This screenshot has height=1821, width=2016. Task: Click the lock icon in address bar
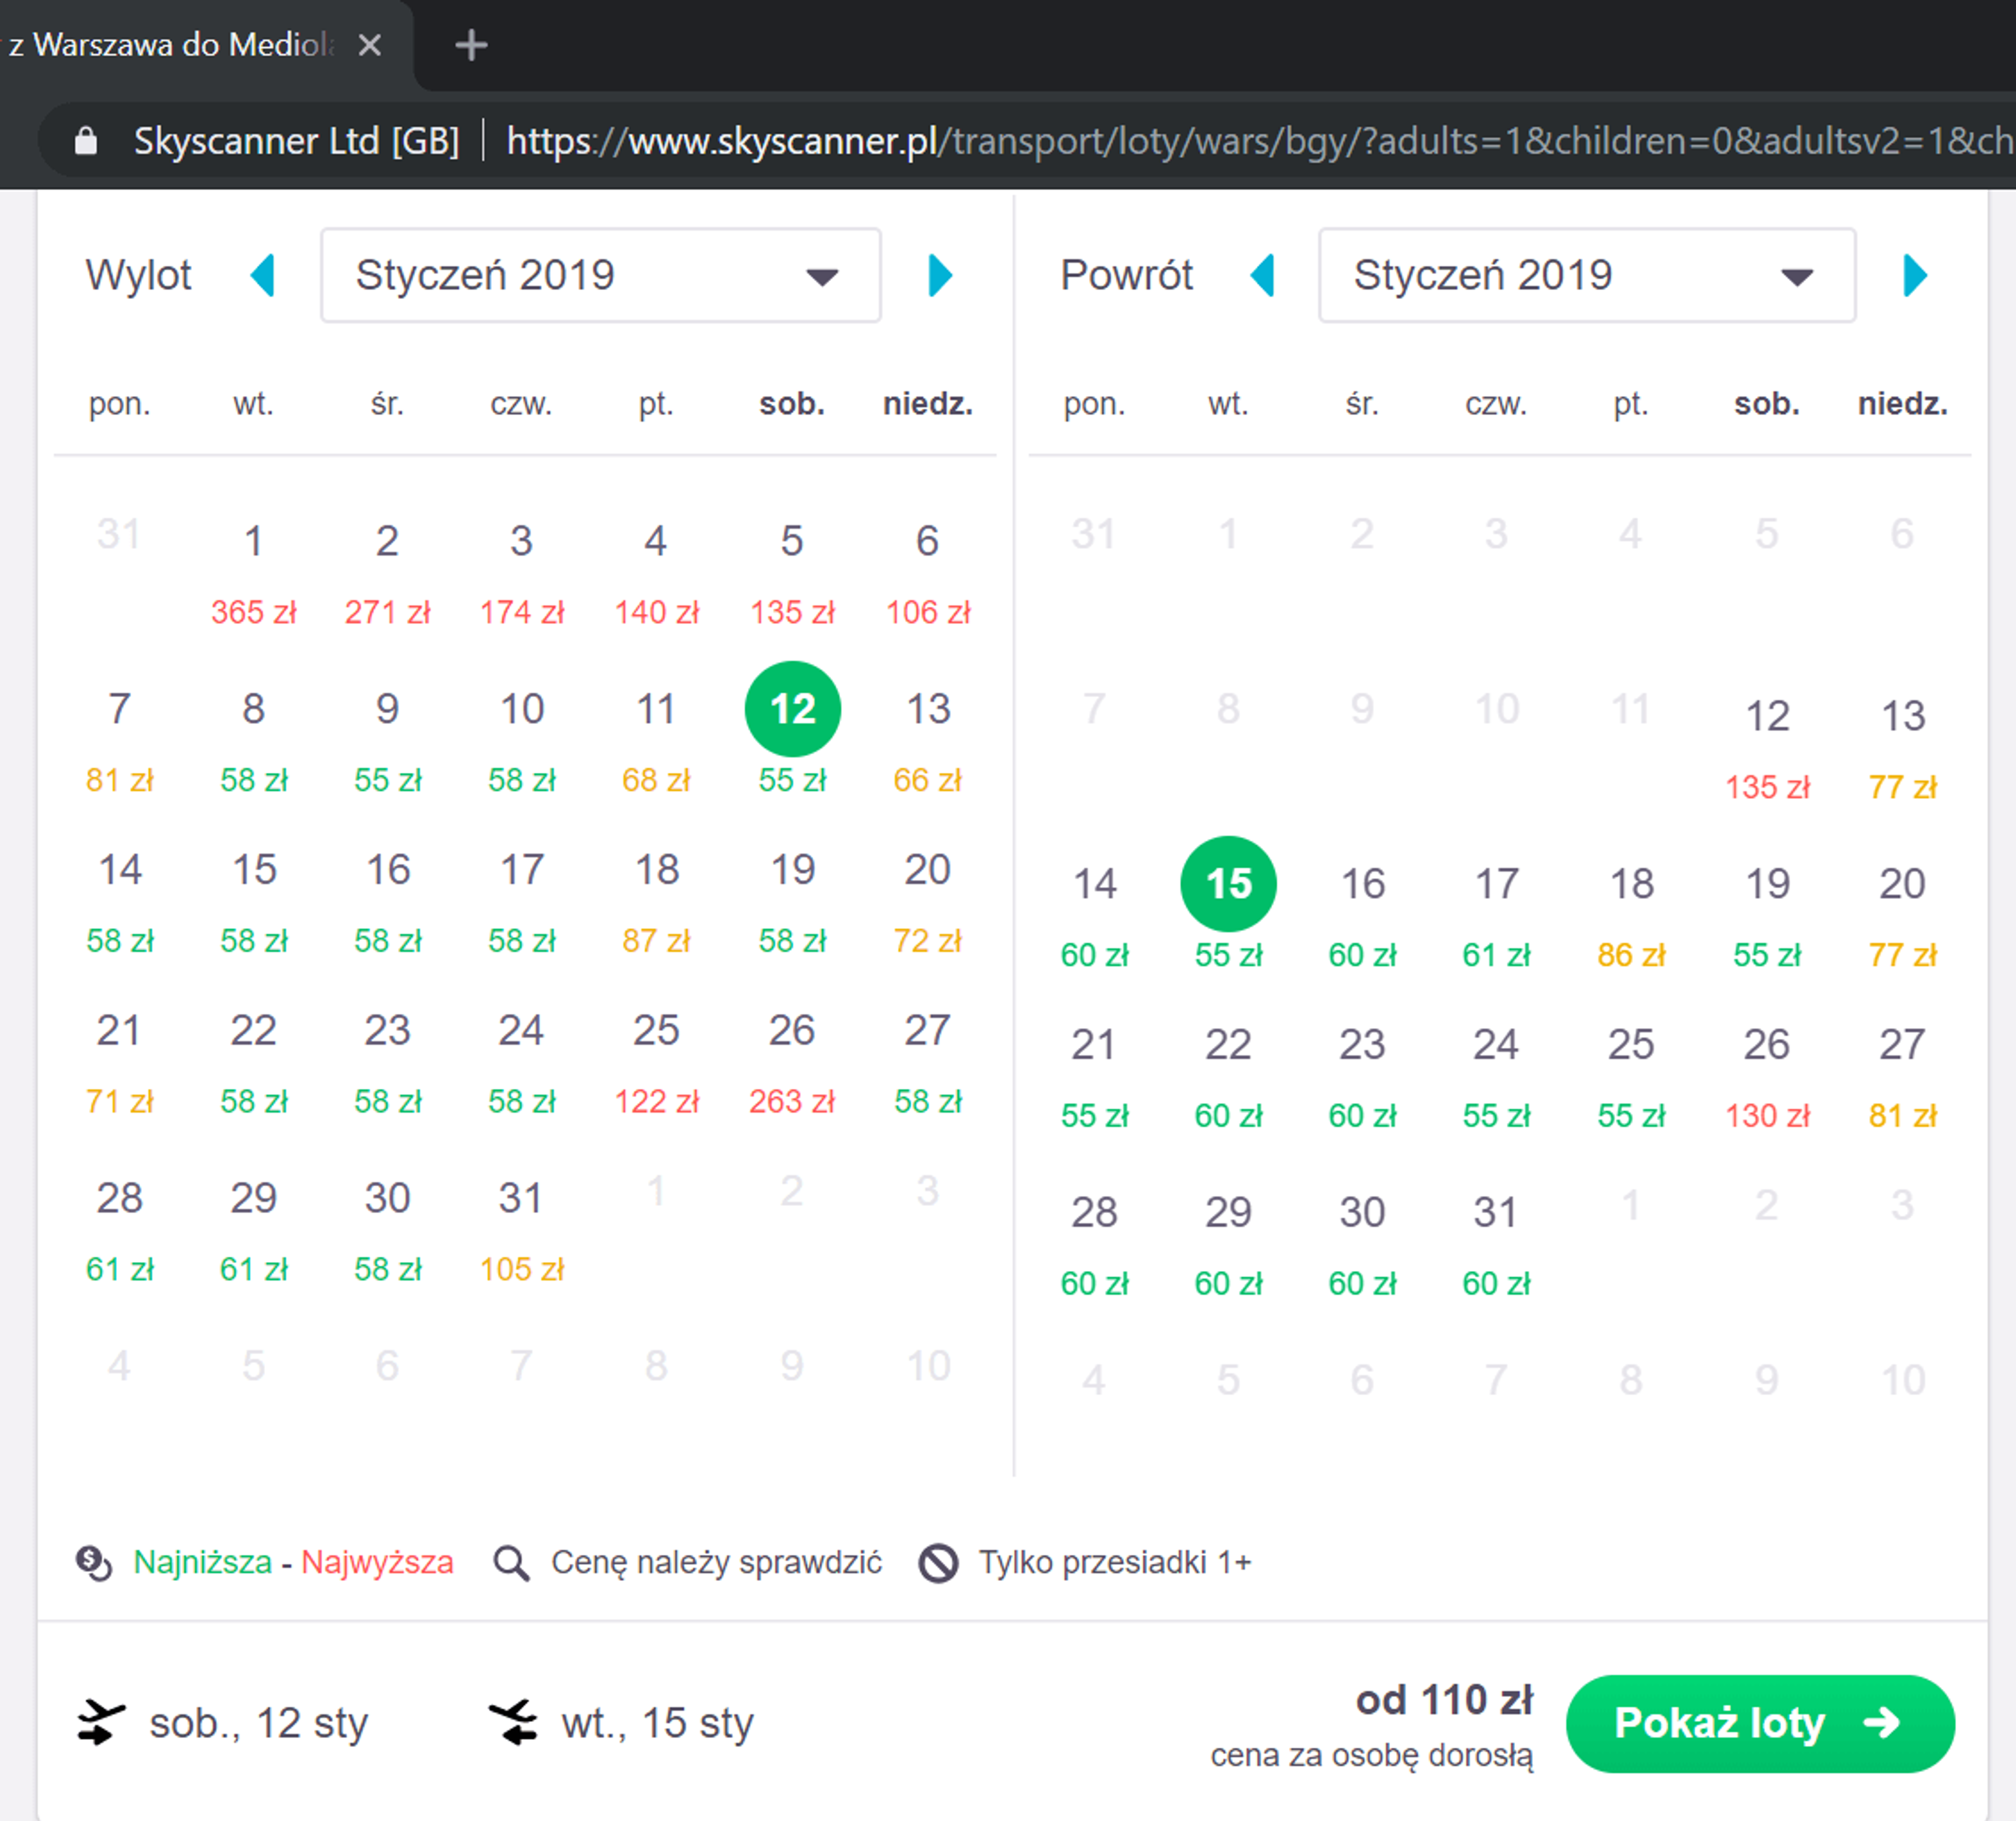click(87, 141)
